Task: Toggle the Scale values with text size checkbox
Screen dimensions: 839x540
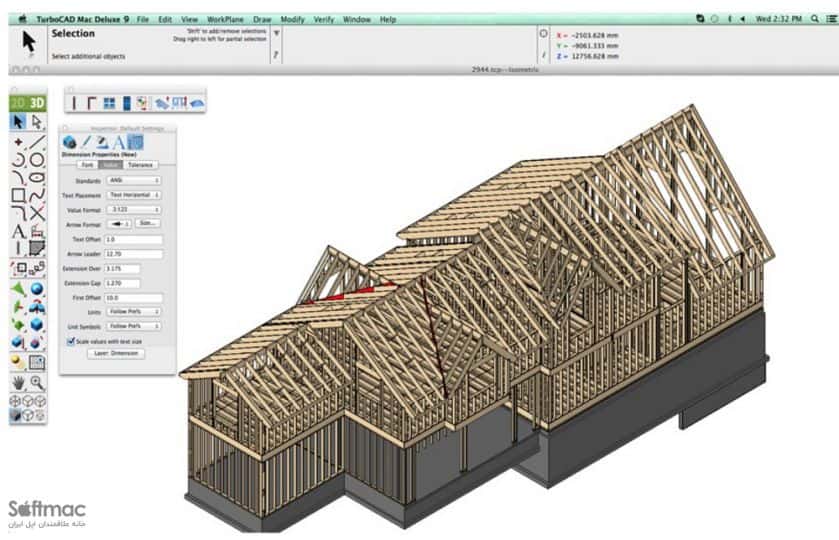Action: point(71,341)
